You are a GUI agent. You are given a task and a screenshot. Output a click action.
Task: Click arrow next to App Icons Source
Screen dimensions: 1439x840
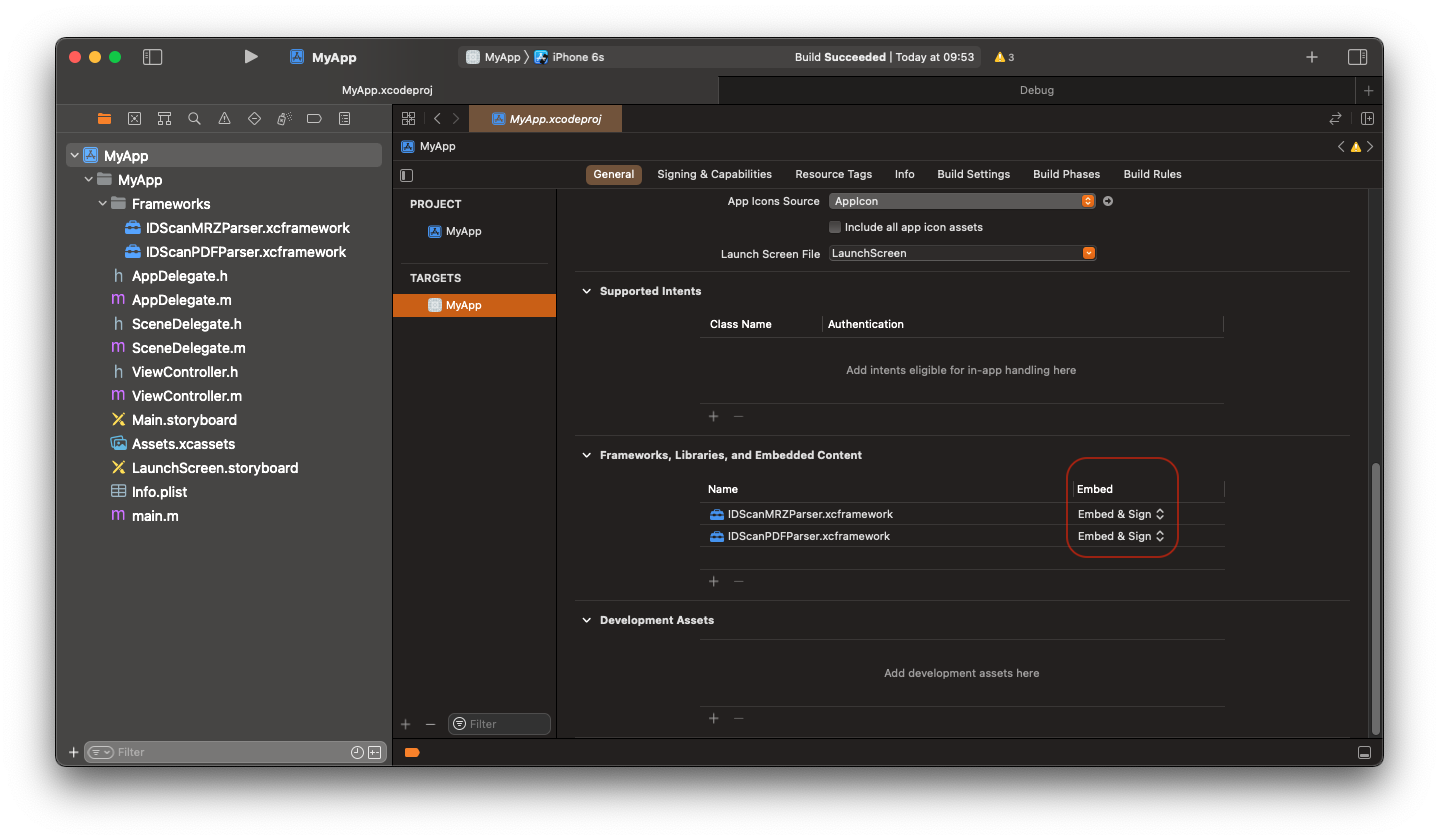tap(1108, 201)
